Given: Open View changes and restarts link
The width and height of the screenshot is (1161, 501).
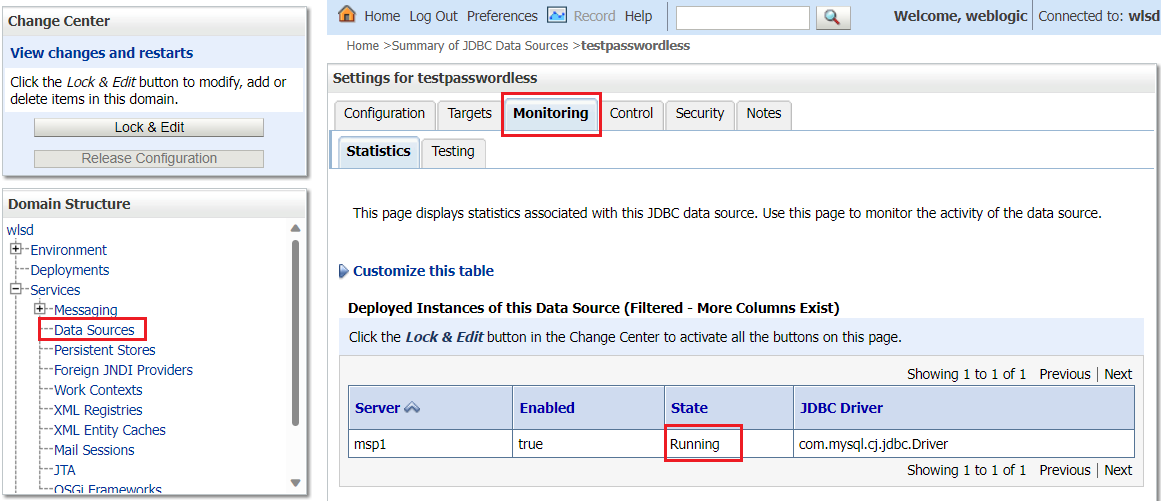Looking at the screenshot, I should pyautogui.click(x=102, y=53).
